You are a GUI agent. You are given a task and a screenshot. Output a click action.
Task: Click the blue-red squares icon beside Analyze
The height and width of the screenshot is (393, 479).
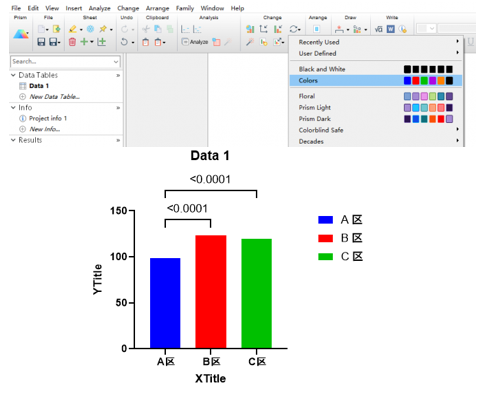pyautogui.click(x=216, y=42)
